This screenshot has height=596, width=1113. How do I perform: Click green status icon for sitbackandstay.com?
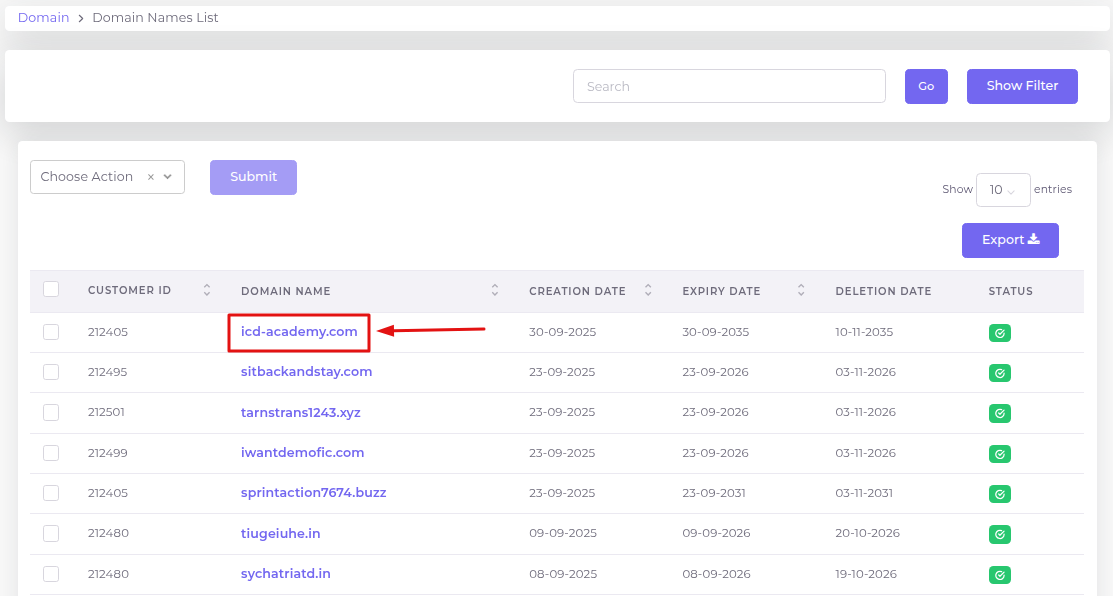pyautogui.click(x=999, y=373)
